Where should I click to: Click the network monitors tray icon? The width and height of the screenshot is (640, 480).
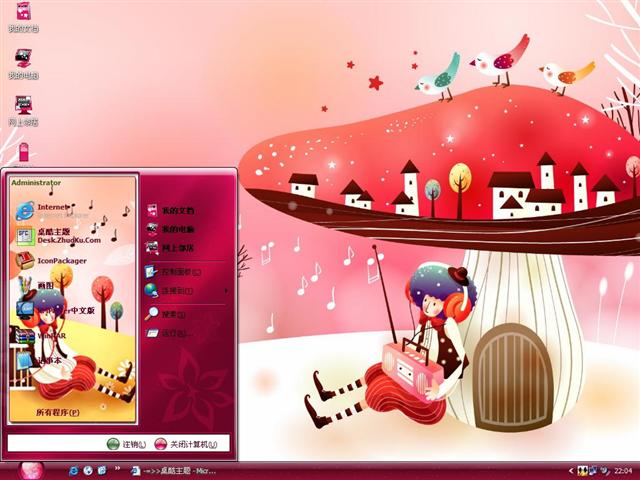(x=593, y=471)
